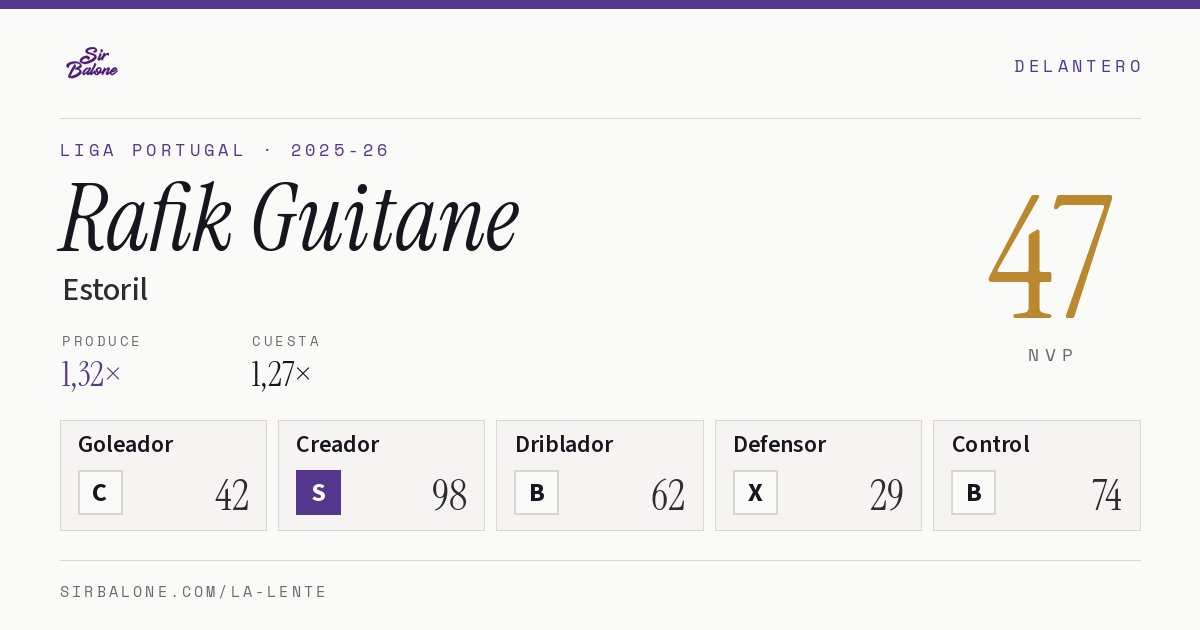The height and width of the screenshot is (630, 1200).
Task: Click the X badge under Defensor
Action: pos(755,493)
